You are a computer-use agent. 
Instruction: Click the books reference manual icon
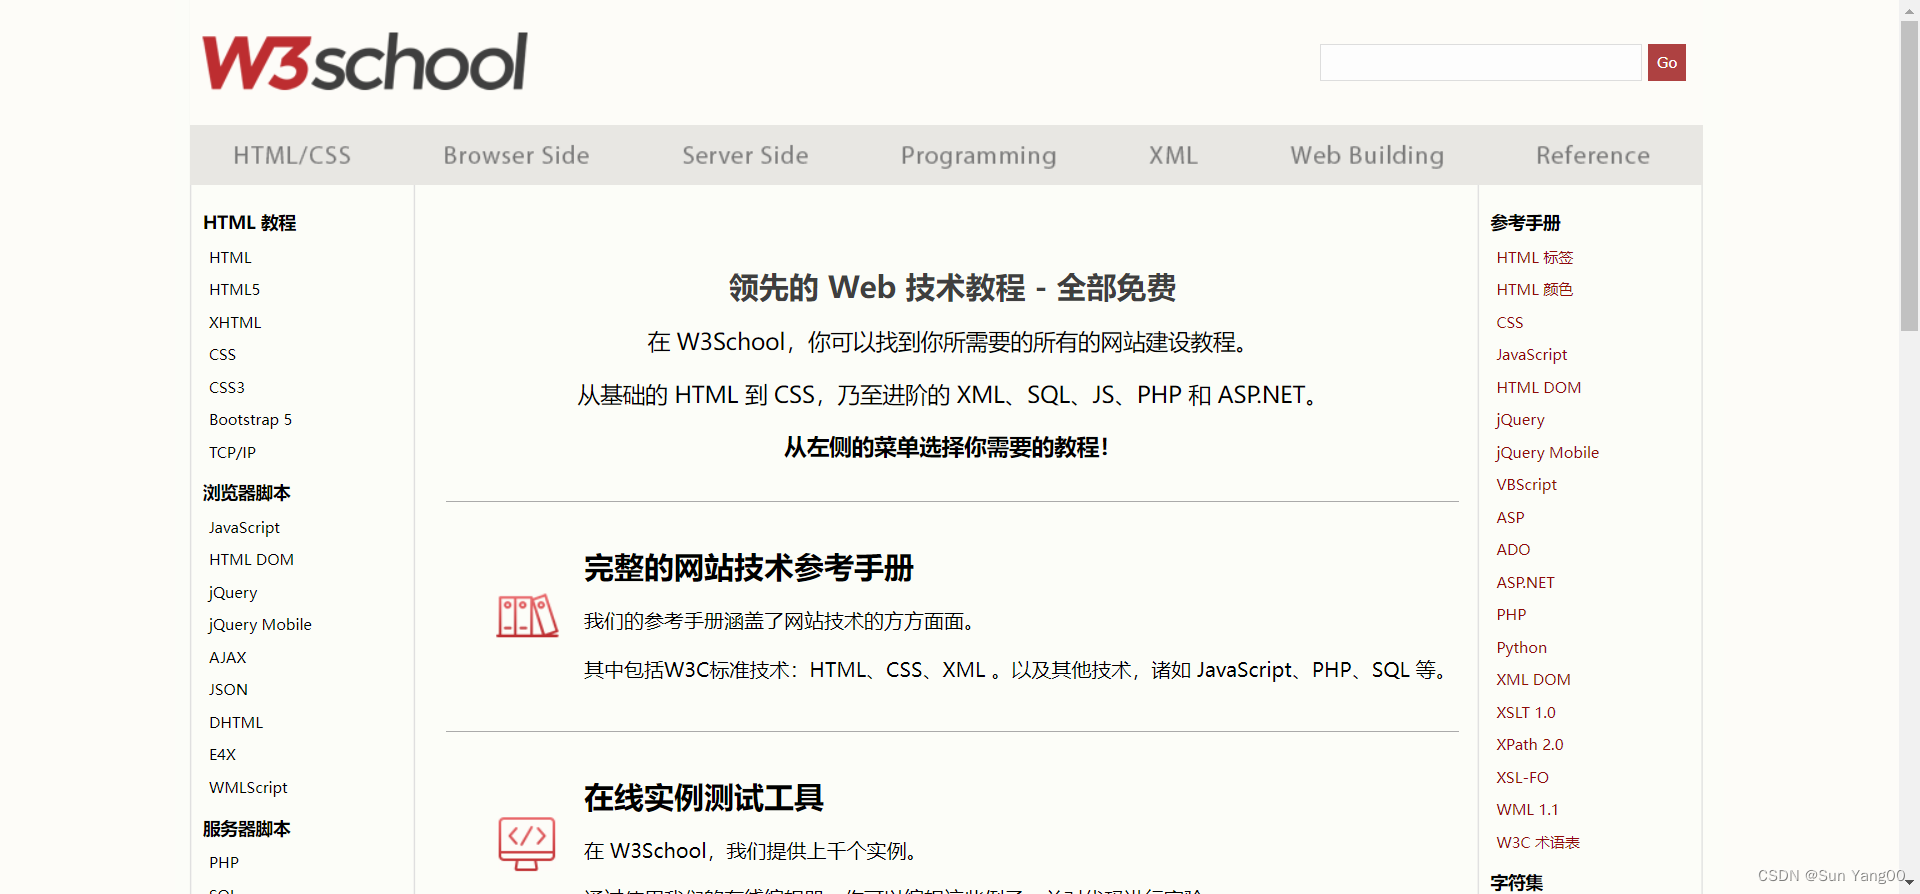pos(527,616)
